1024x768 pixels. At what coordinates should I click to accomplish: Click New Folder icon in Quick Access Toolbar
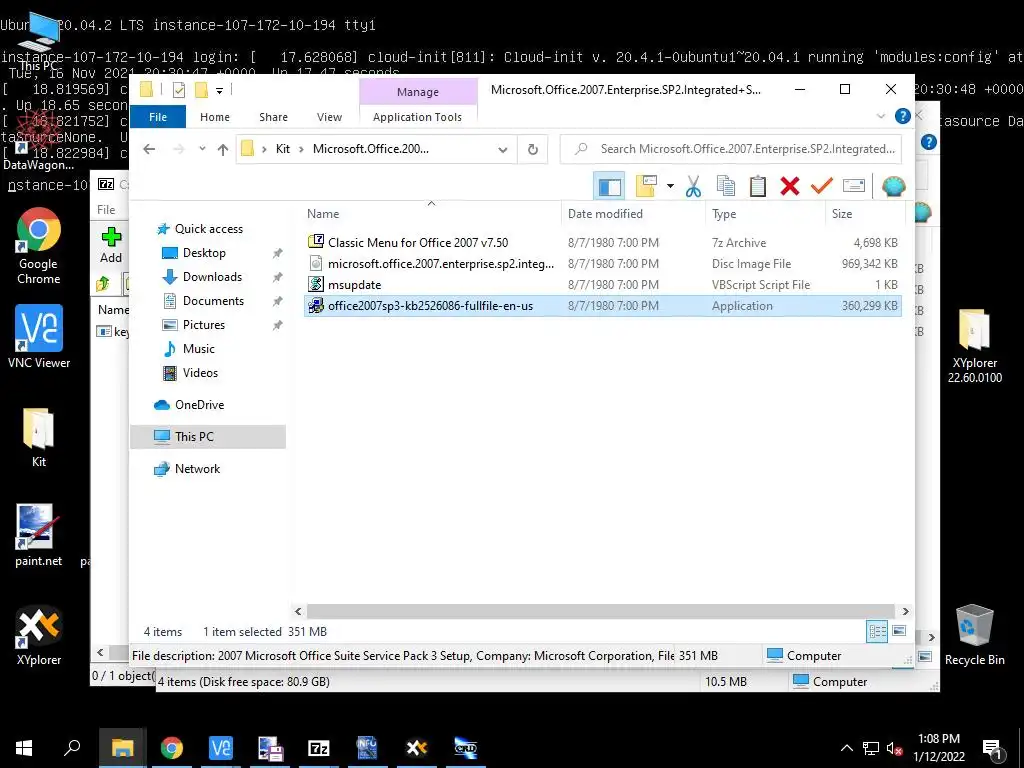[201, 90]
